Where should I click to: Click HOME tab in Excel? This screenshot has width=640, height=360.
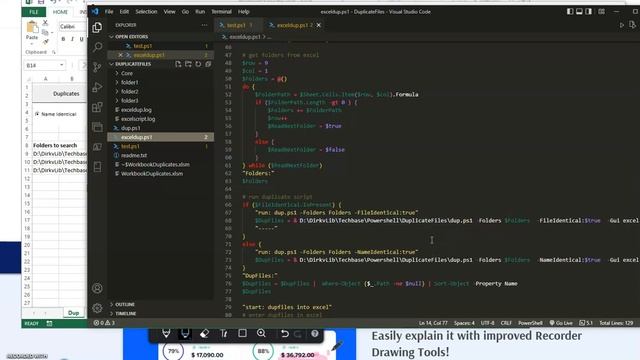click(x=60, y=12)
